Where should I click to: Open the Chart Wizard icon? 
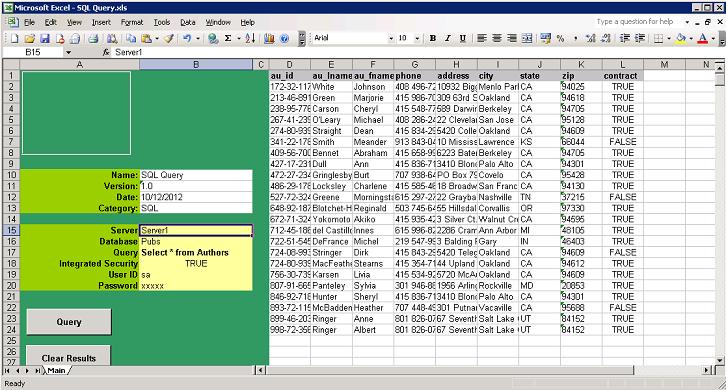269,38
